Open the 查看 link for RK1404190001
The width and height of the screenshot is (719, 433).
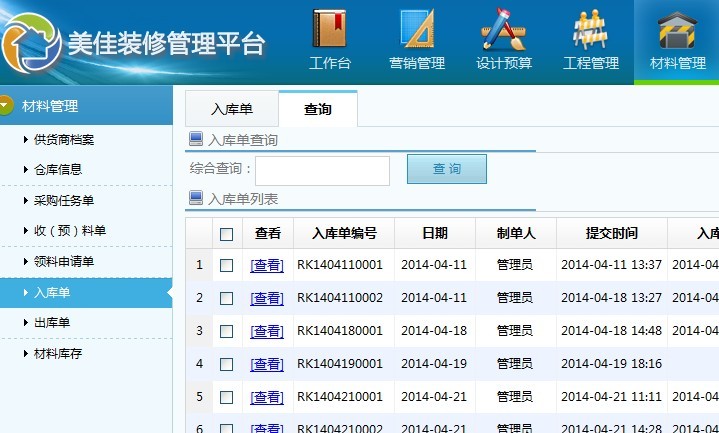(267, 364)
